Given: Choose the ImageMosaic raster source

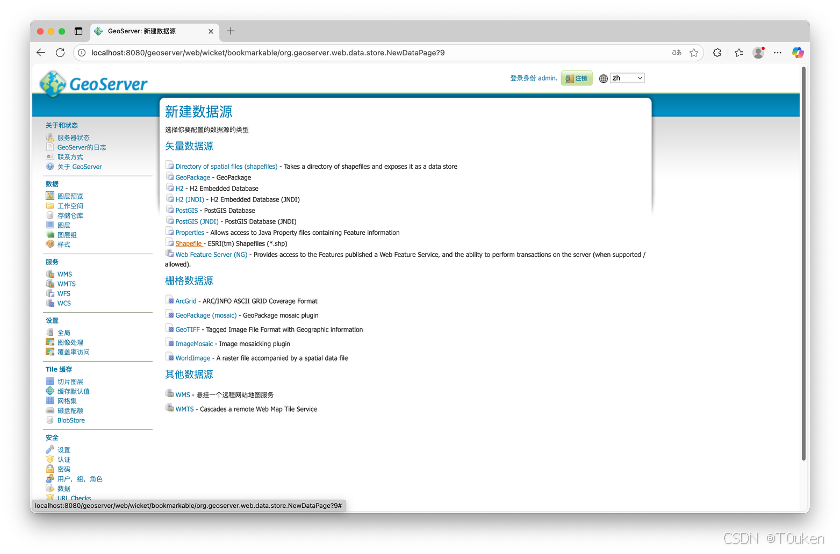Looking at the screenshot, I should click(194, 344).
